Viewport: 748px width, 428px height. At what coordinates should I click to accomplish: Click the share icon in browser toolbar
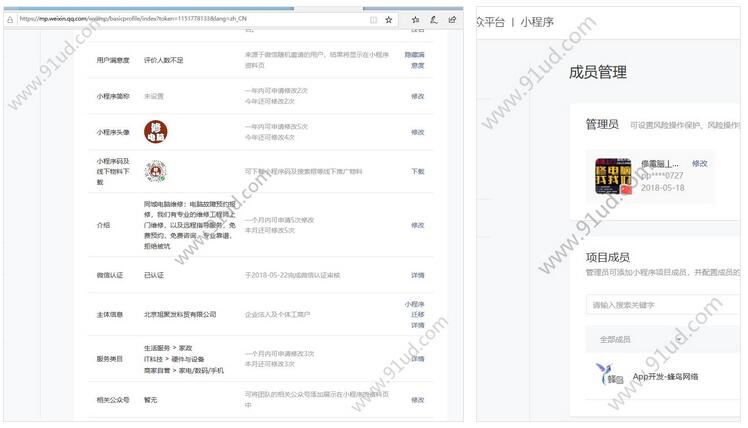452,20
